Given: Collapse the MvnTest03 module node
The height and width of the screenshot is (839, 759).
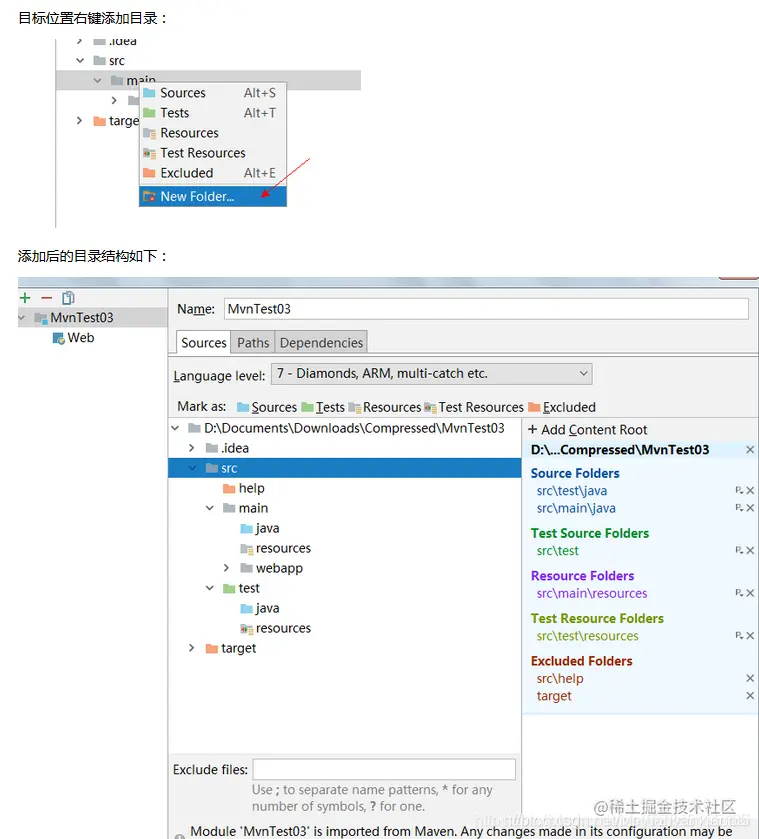Looking at the screenshot, I should pyautogui.click(x=22, y=318).
